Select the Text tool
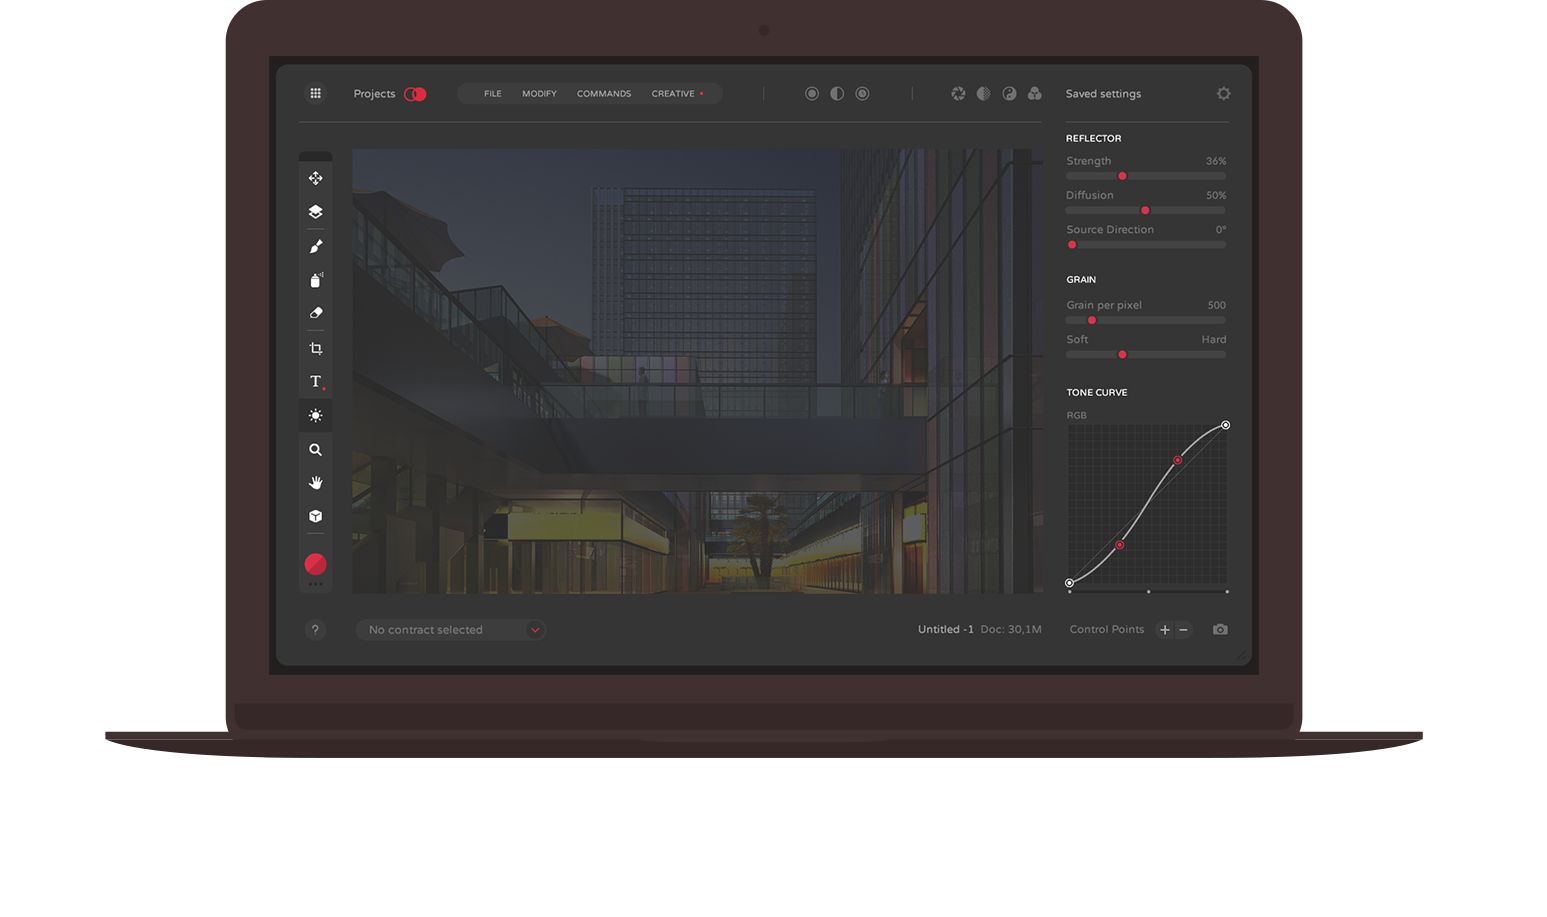The image size is (1547, 917). point(315,382)
